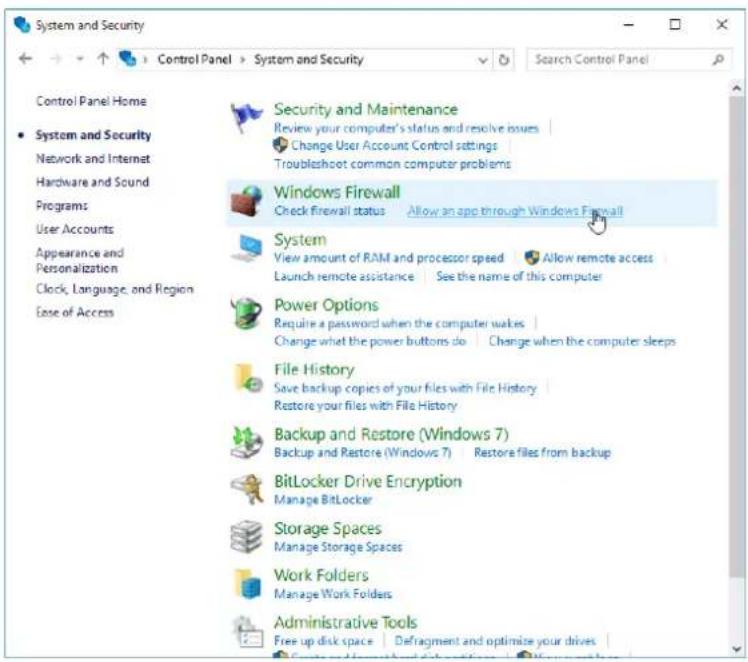Click Manage Work Folders link

332,594
